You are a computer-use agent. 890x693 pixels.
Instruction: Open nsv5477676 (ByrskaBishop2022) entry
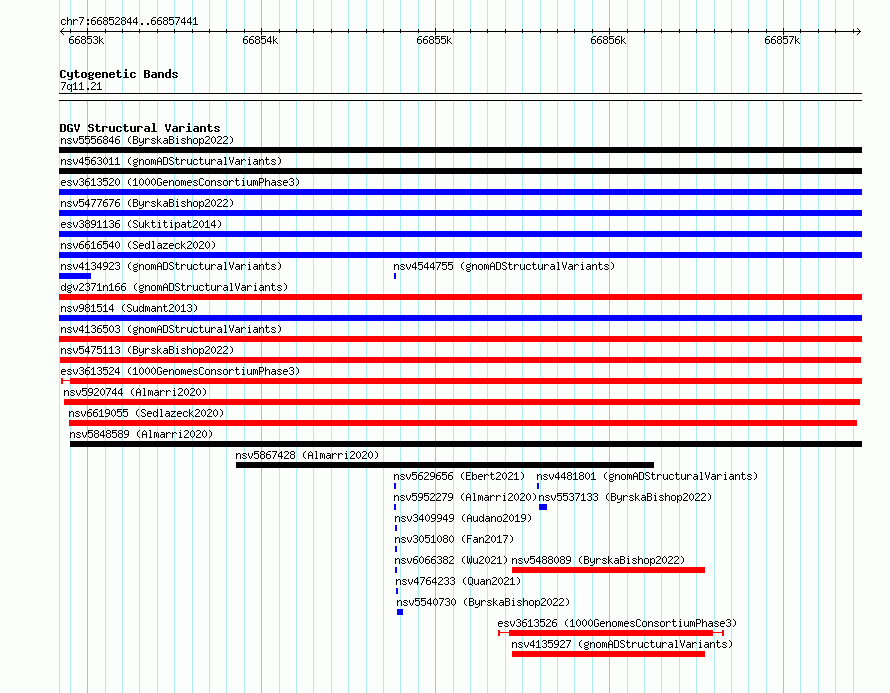coord(147,203)
